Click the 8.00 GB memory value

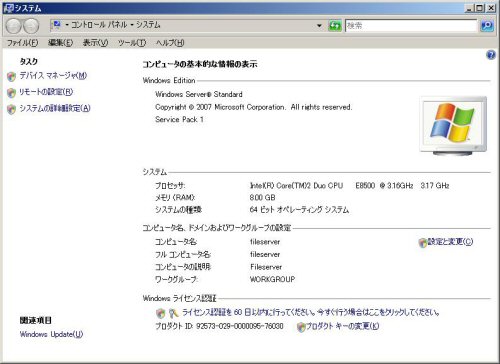pyautogui.click(x=262, y=197)
